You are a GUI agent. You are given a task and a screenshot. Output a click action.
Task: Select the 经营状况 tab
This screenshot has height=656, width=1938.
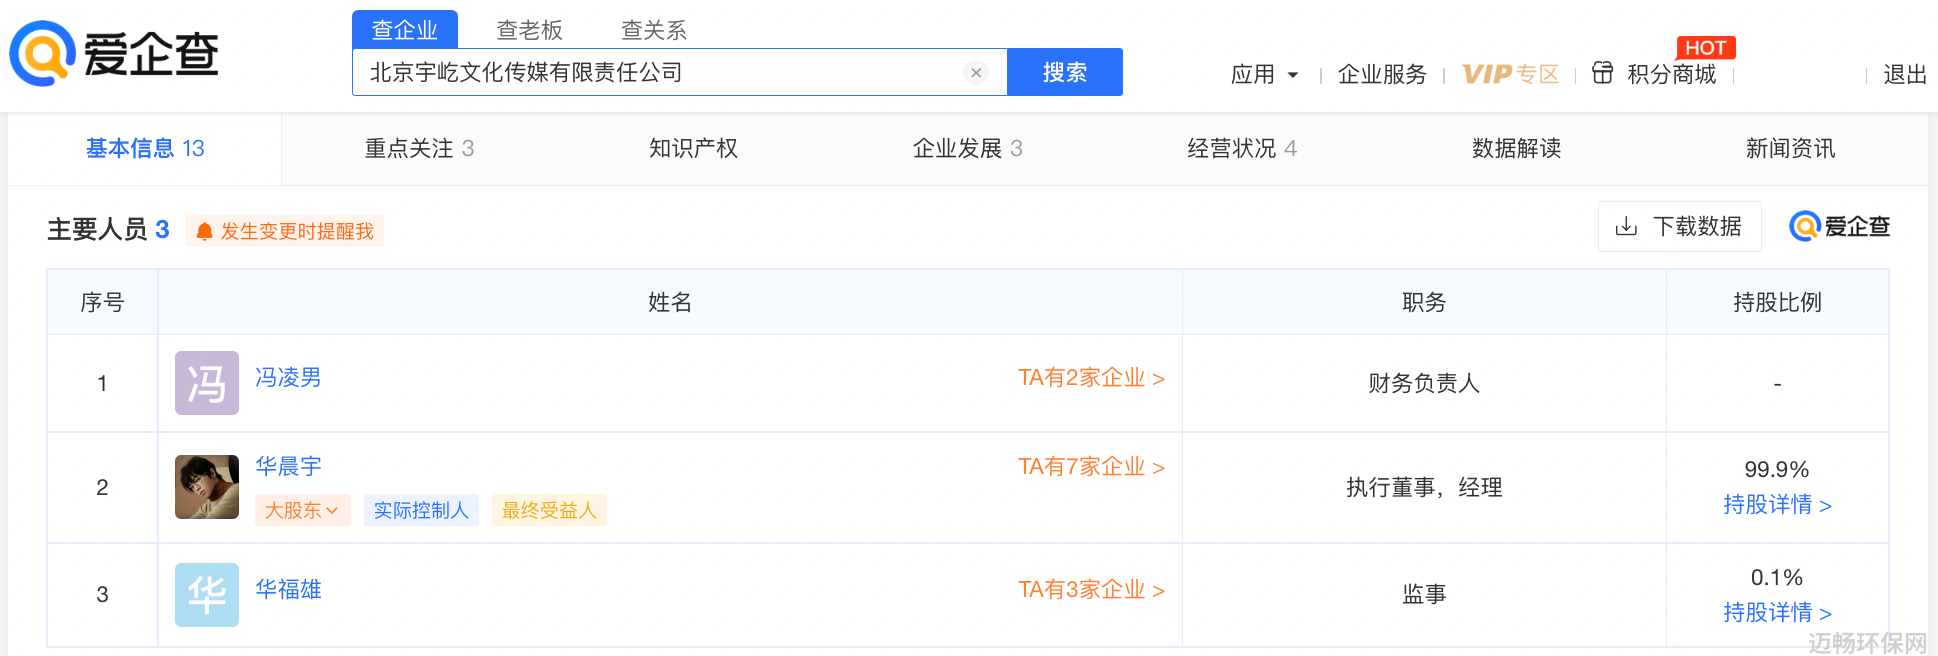click(x=1242, y=149)
